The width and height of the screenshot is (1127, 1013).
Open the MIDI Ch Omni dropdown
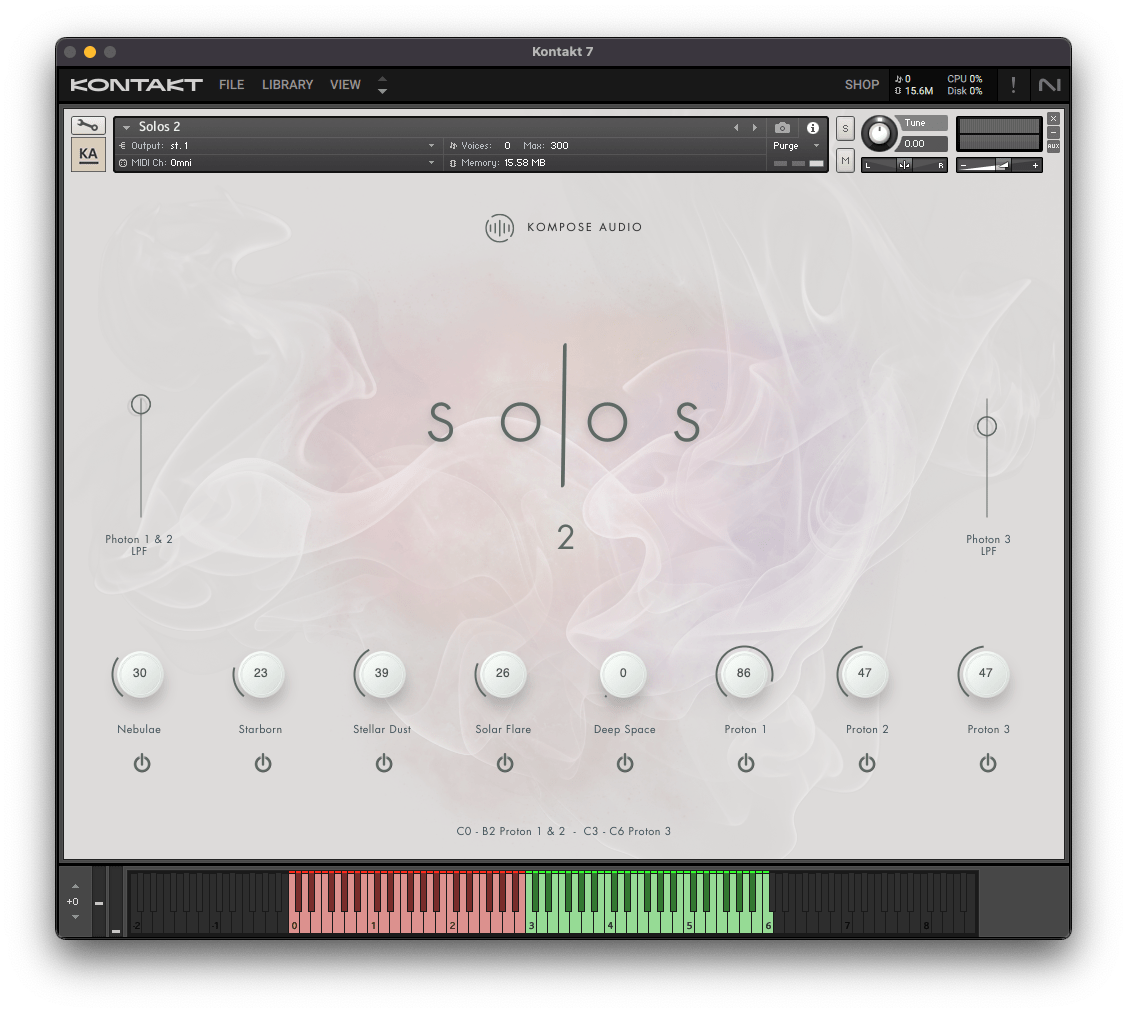pos(431,163)
